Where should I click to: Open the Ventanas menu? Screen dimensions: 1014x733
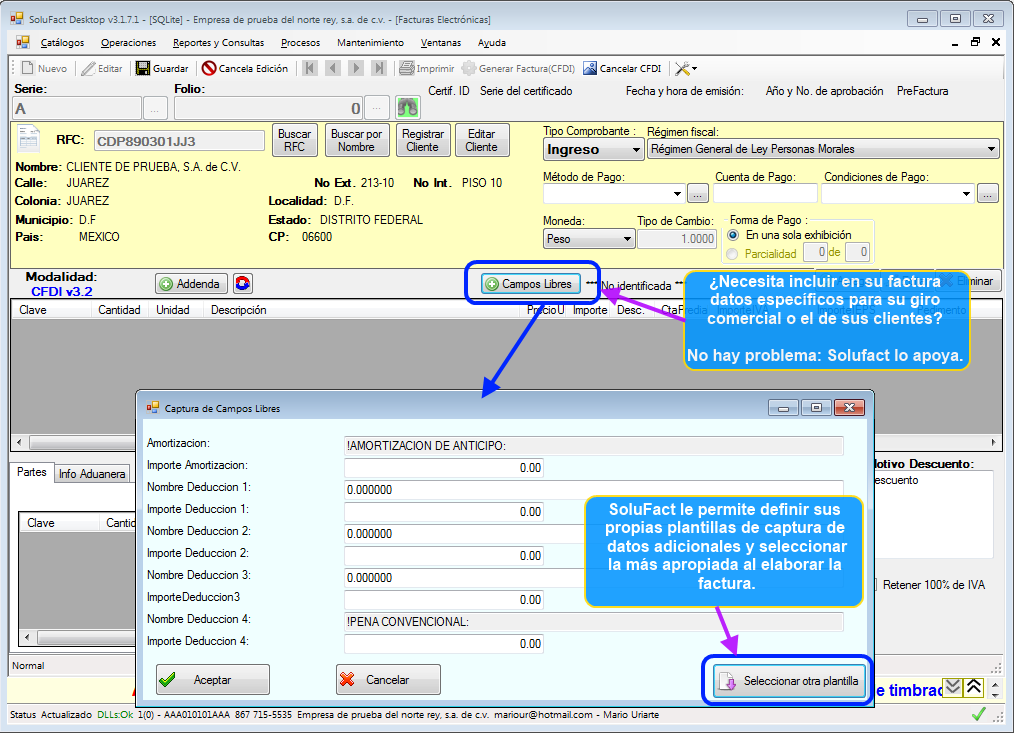[440, 43]
